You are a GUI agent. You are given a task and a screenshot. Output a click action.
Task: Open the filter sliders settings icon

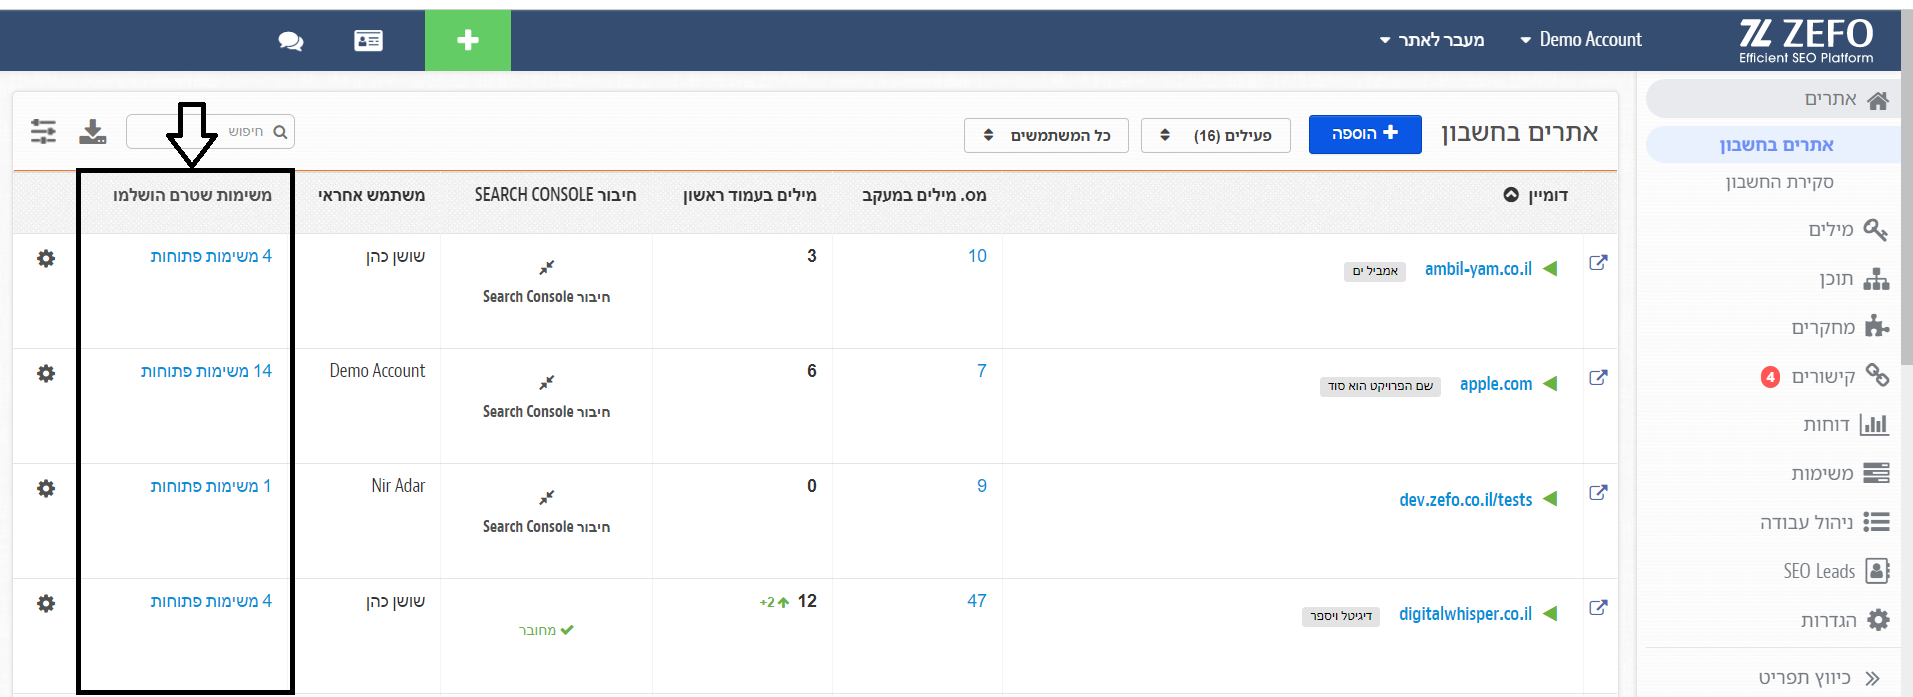[43, 131]
